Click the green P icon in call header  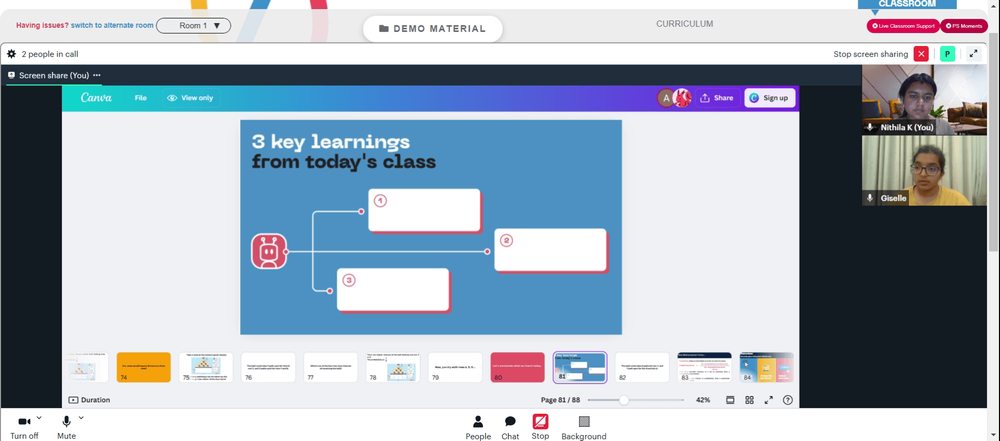947,54
